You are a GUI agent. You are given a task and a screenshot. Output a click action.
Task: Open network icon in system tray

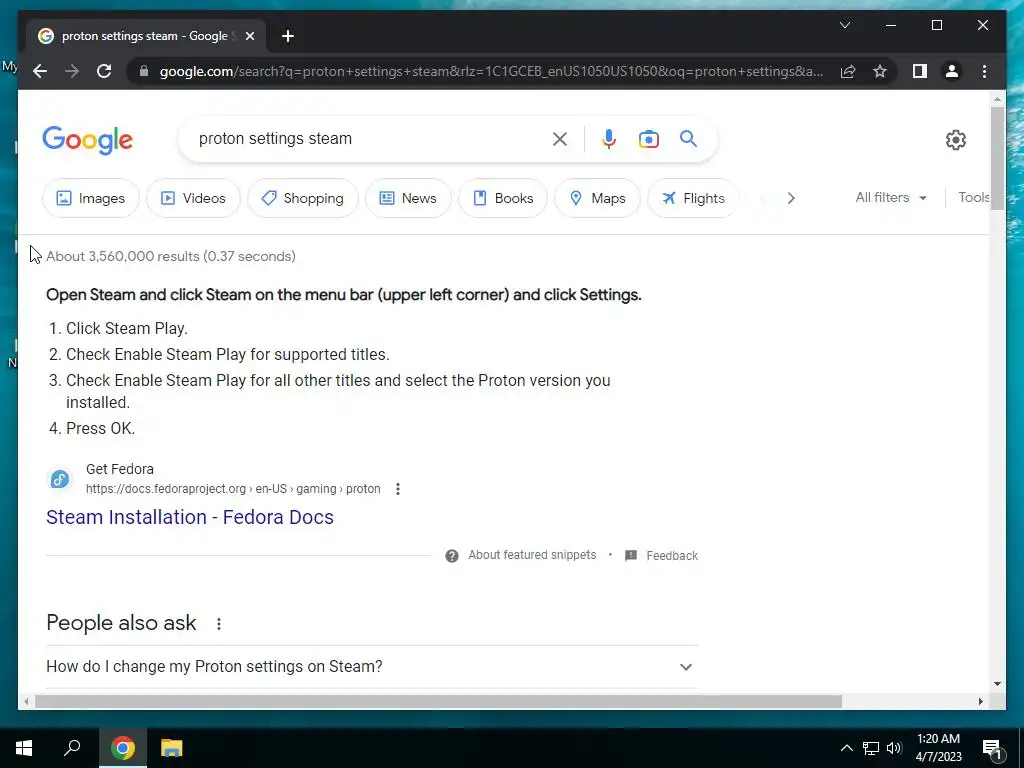point(871,748)
